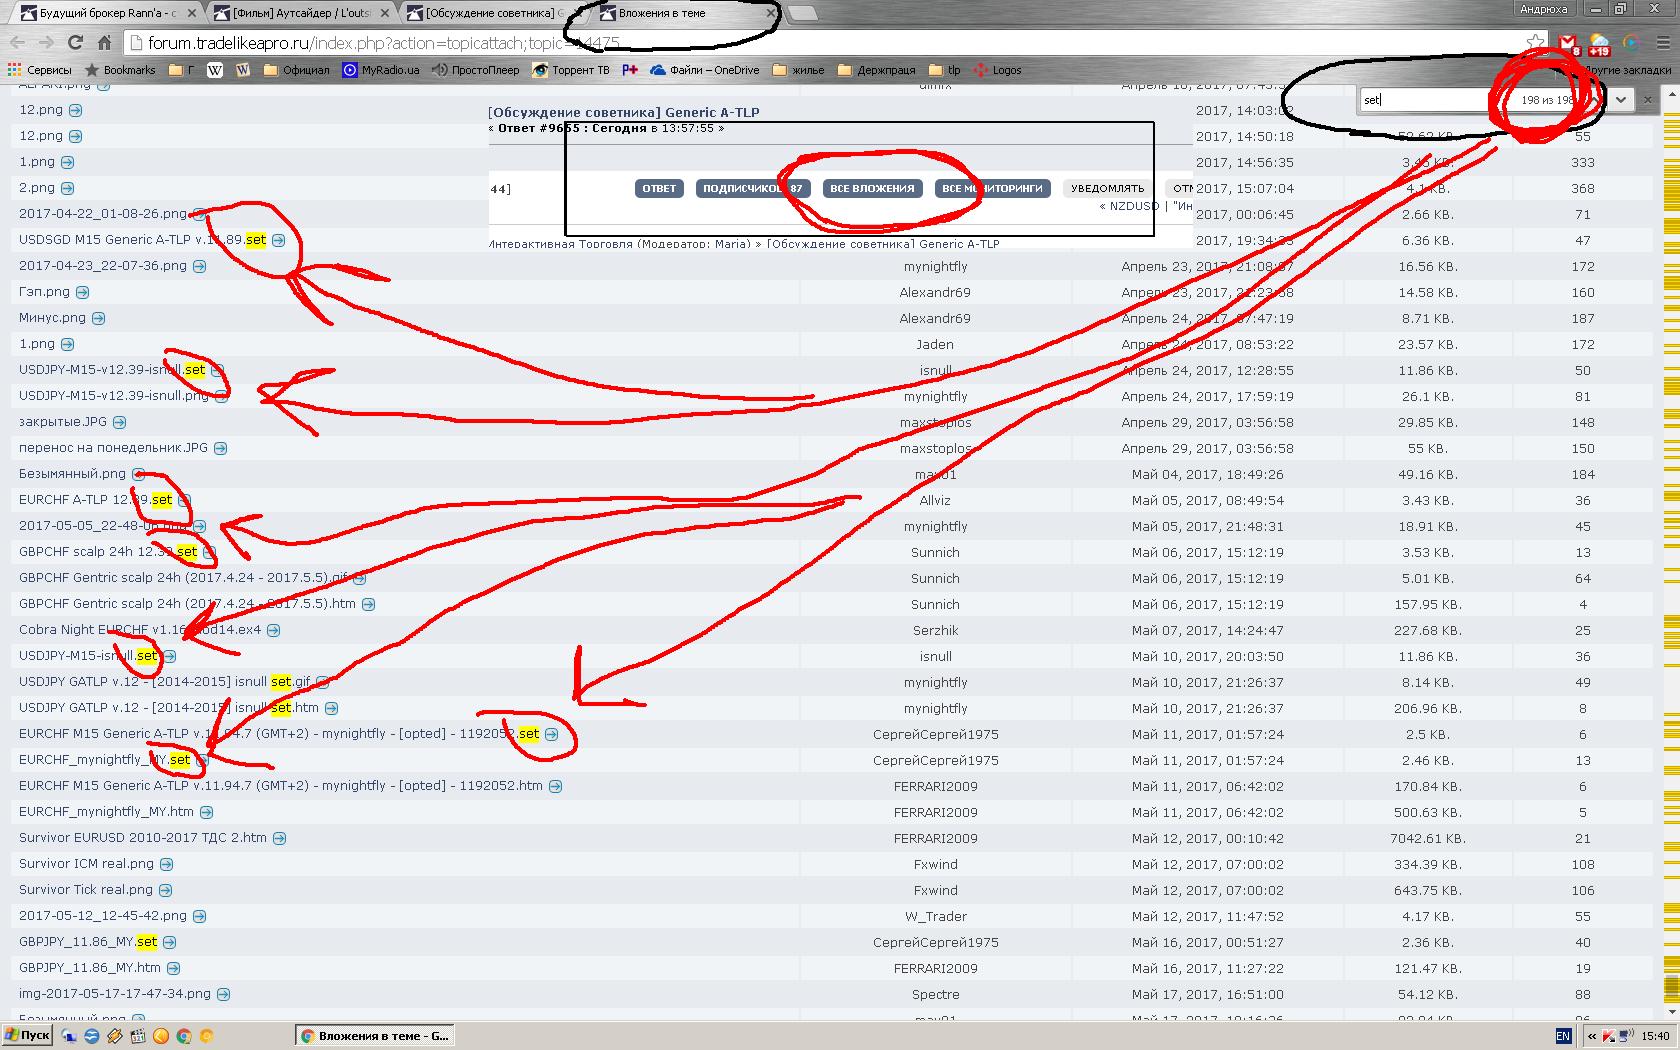Switch to the Будущий брокер Rann'a tab
The height and width of the screenshot is (1050, 1680).
[107, 13]
